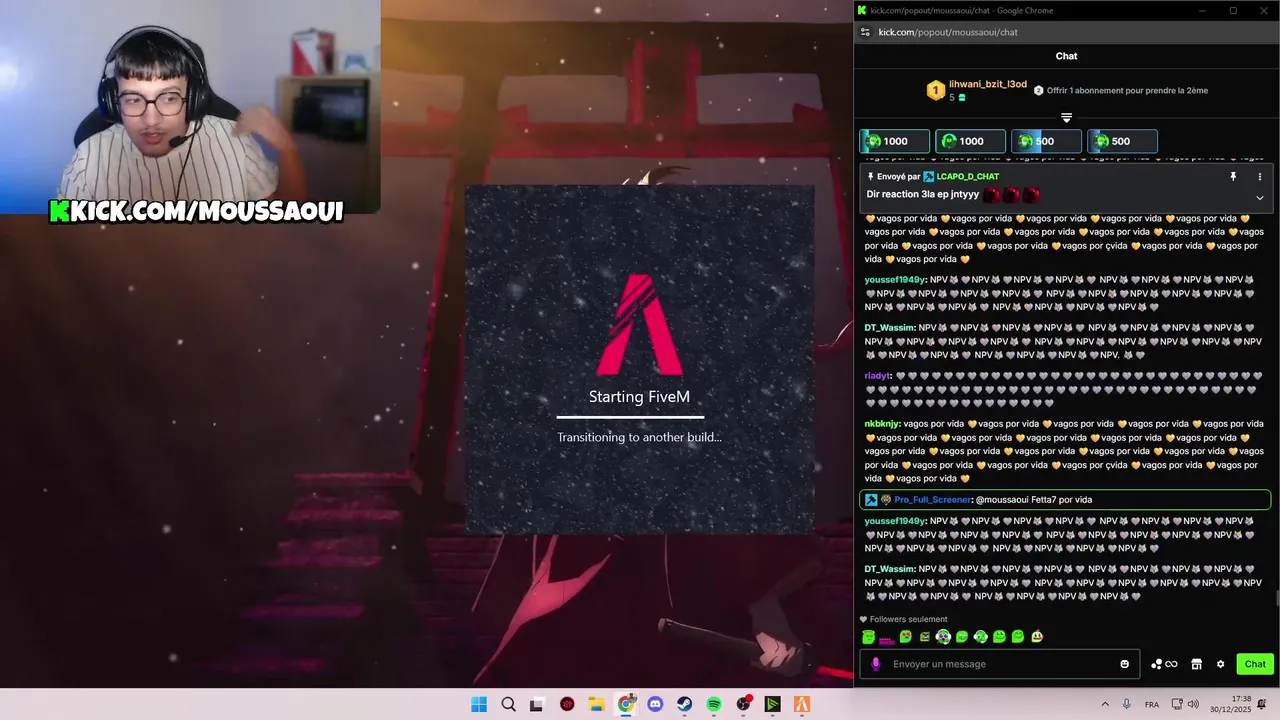Click the 'Chat' header title
1280x720 pixels.
point(1066,56)
